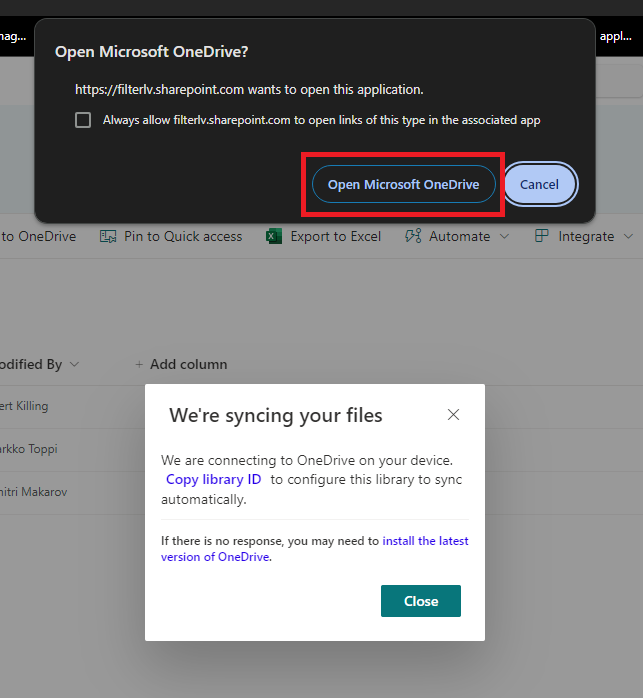The image size is (643, 698).
Task: Click the Open Microsoft OneDrive button
Action: click(x=403, y=184)
